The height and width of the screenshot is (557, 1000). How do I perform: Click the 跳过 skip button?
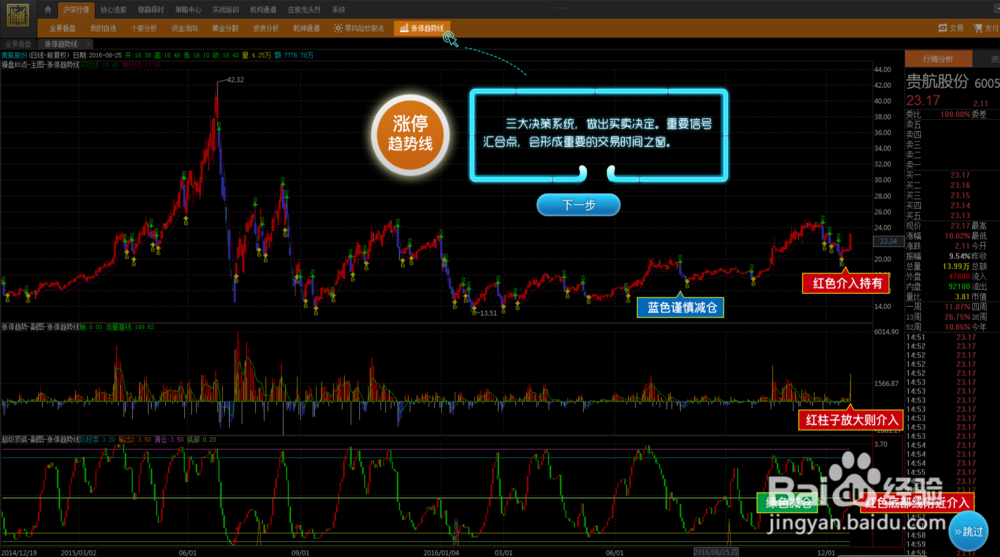(x=968, y=531)
